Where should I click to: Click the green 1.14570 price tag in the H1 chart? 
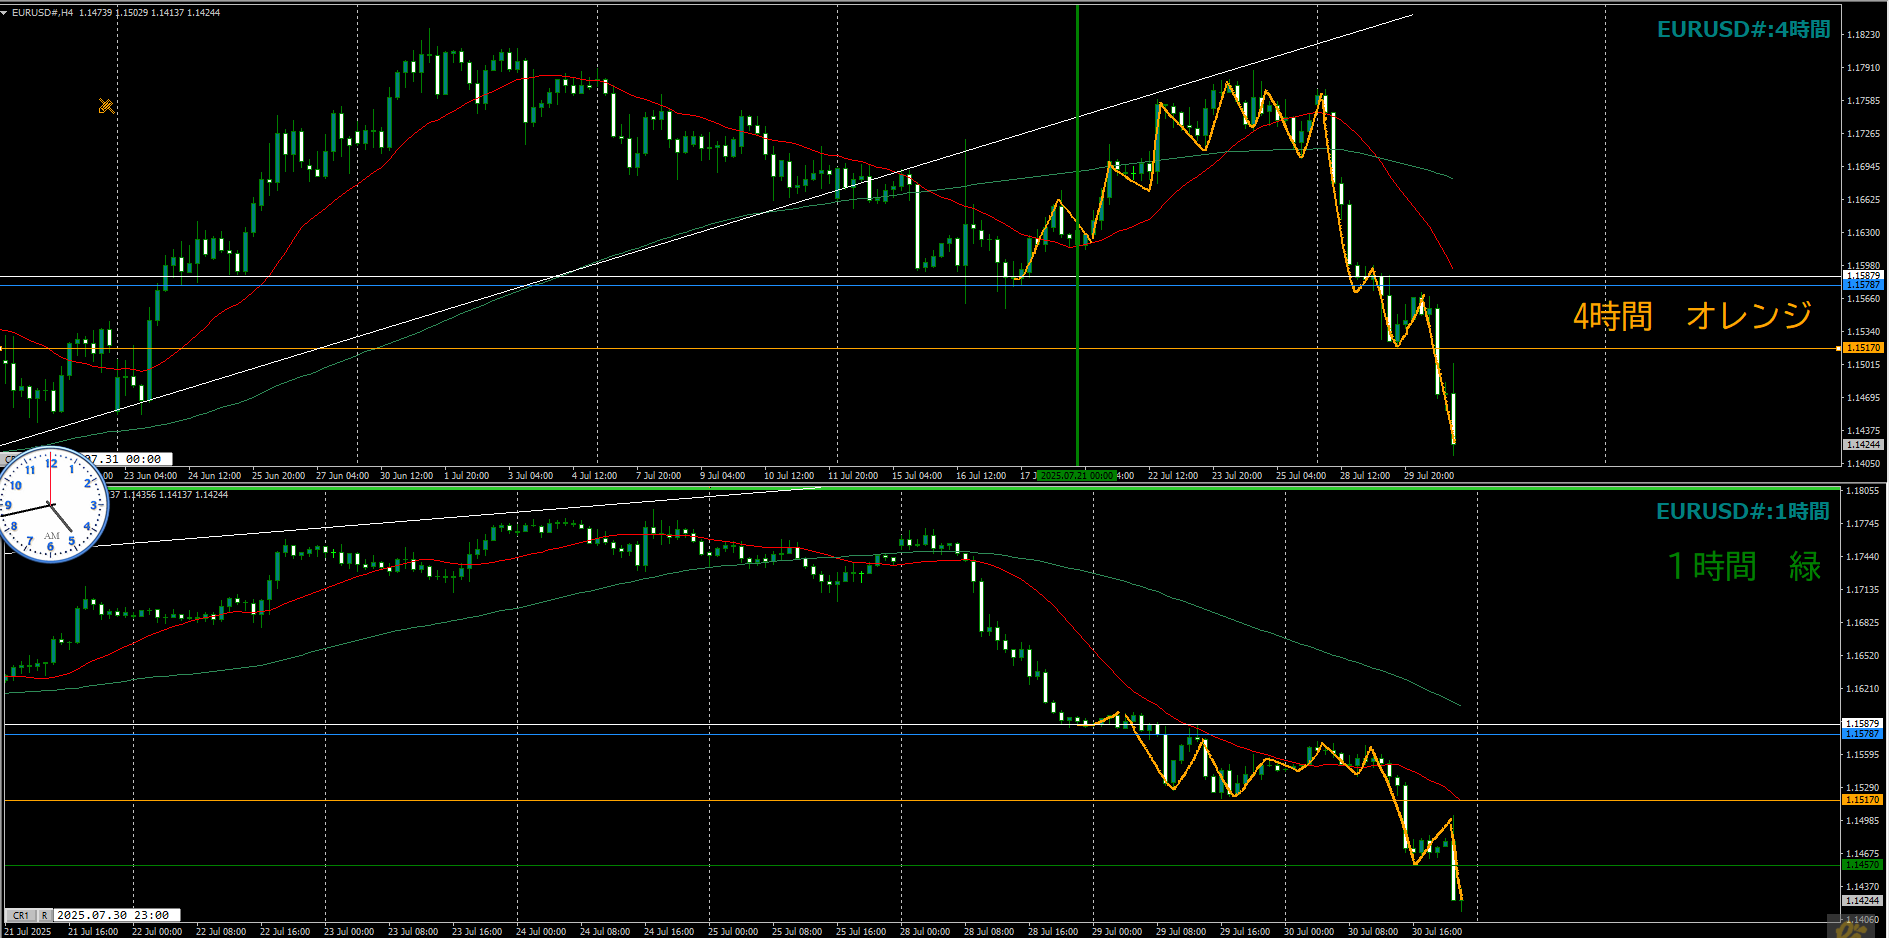(1863, 864)
